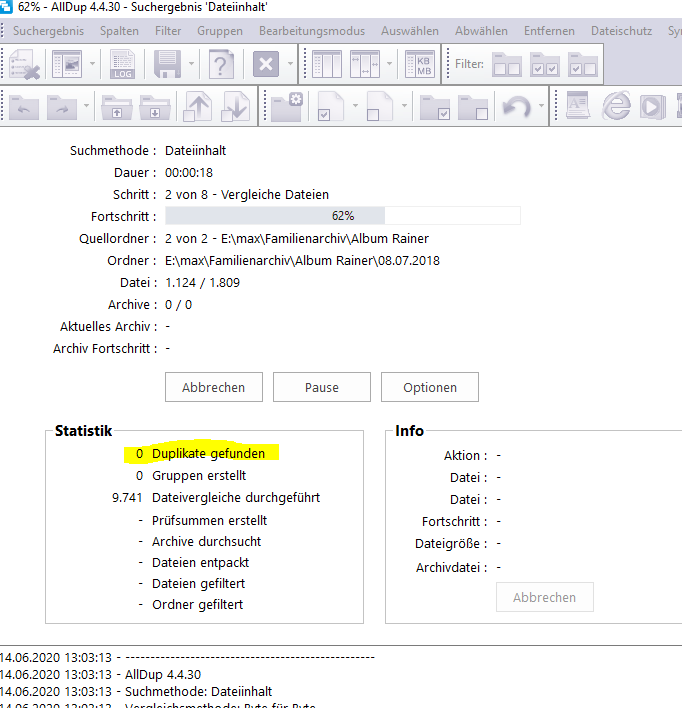
Task: Click the up arrow toolbar icon
Action: 200,107
